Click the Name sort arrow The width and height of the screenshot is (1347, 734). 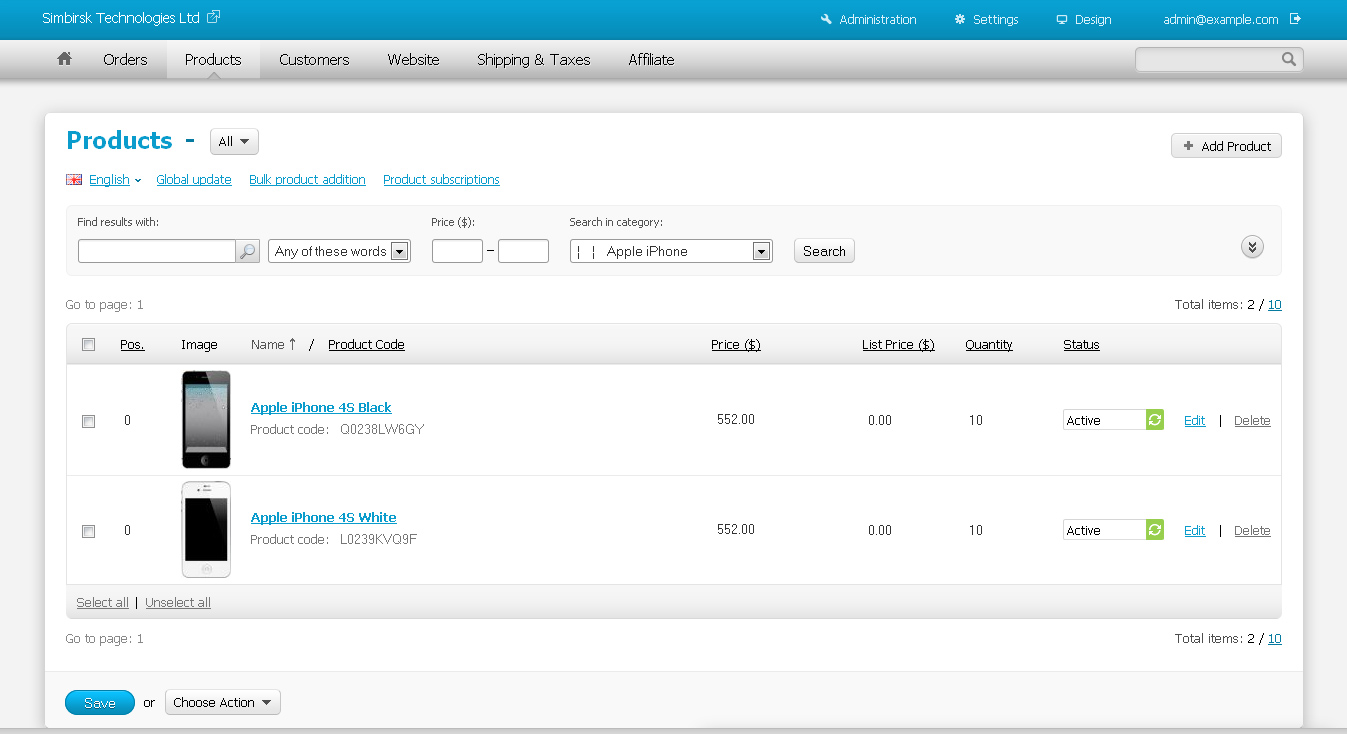pyautogui.click(x=292, y=344)
